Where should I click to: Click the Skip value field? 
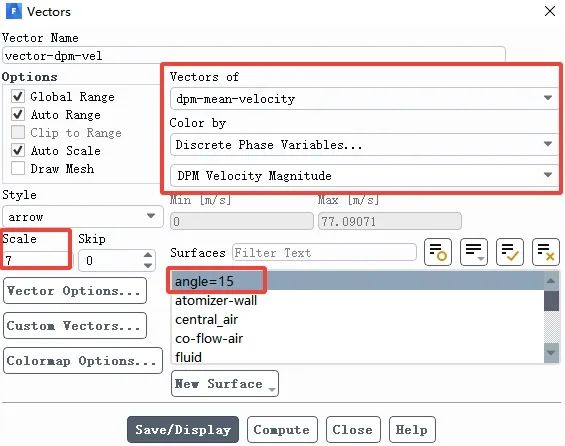click(x=110, y=260)
